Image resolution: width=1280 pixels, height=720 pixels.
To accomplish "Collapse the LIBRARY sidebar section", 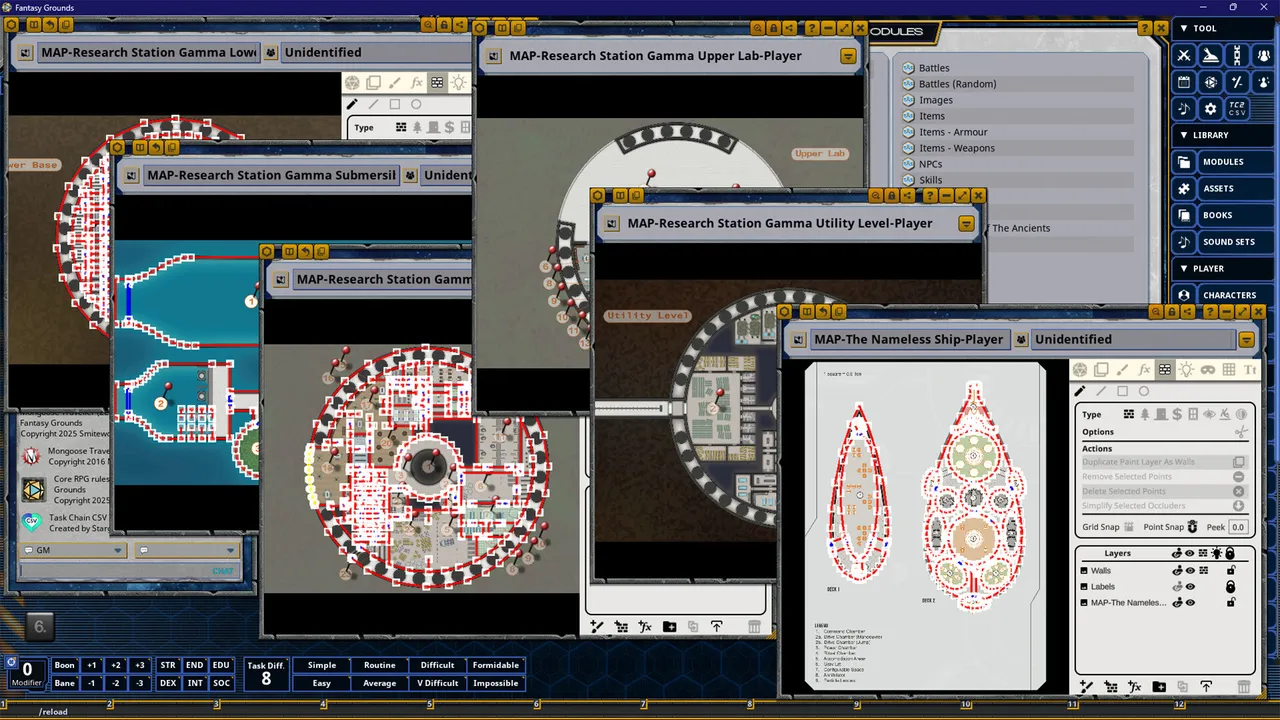I will point(1184,135).
